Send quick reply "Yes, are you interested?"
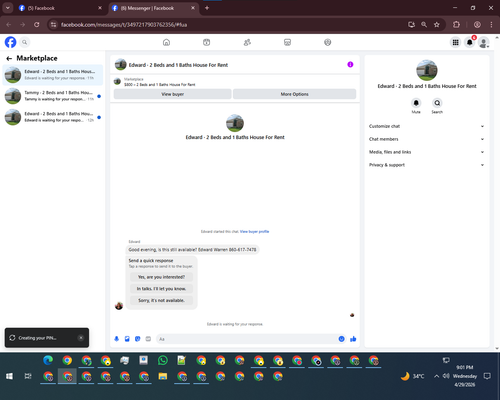This screenshot has height=400, width=500. click(x=161, y=277)
